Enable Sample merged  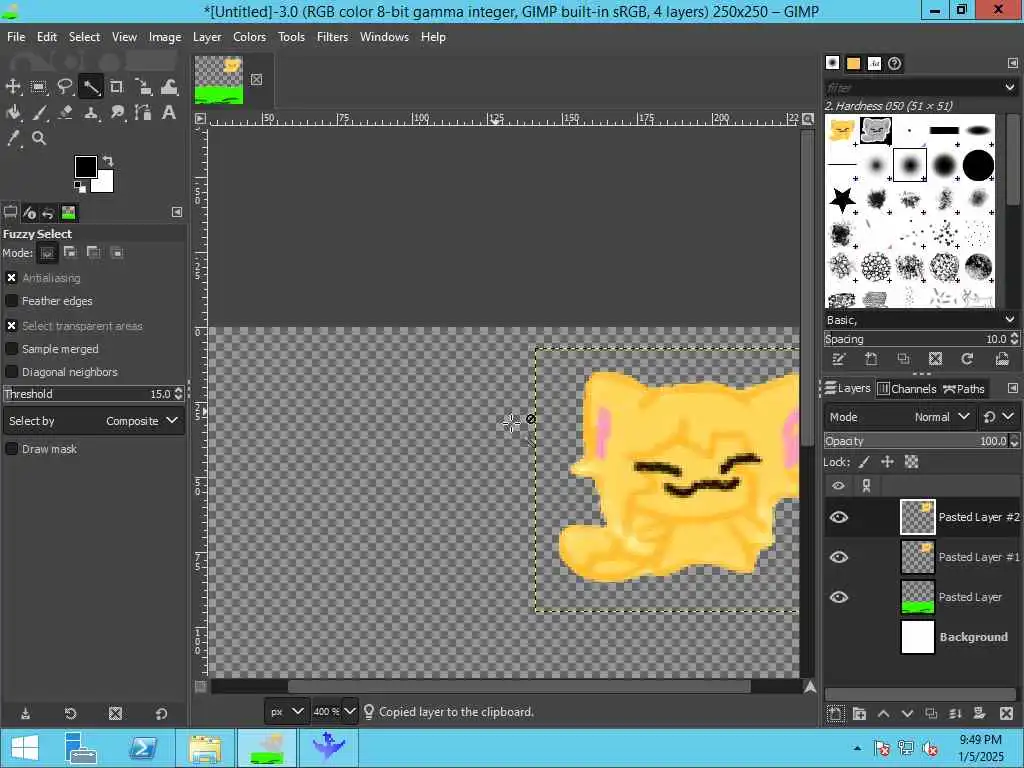tap(12, 349)
